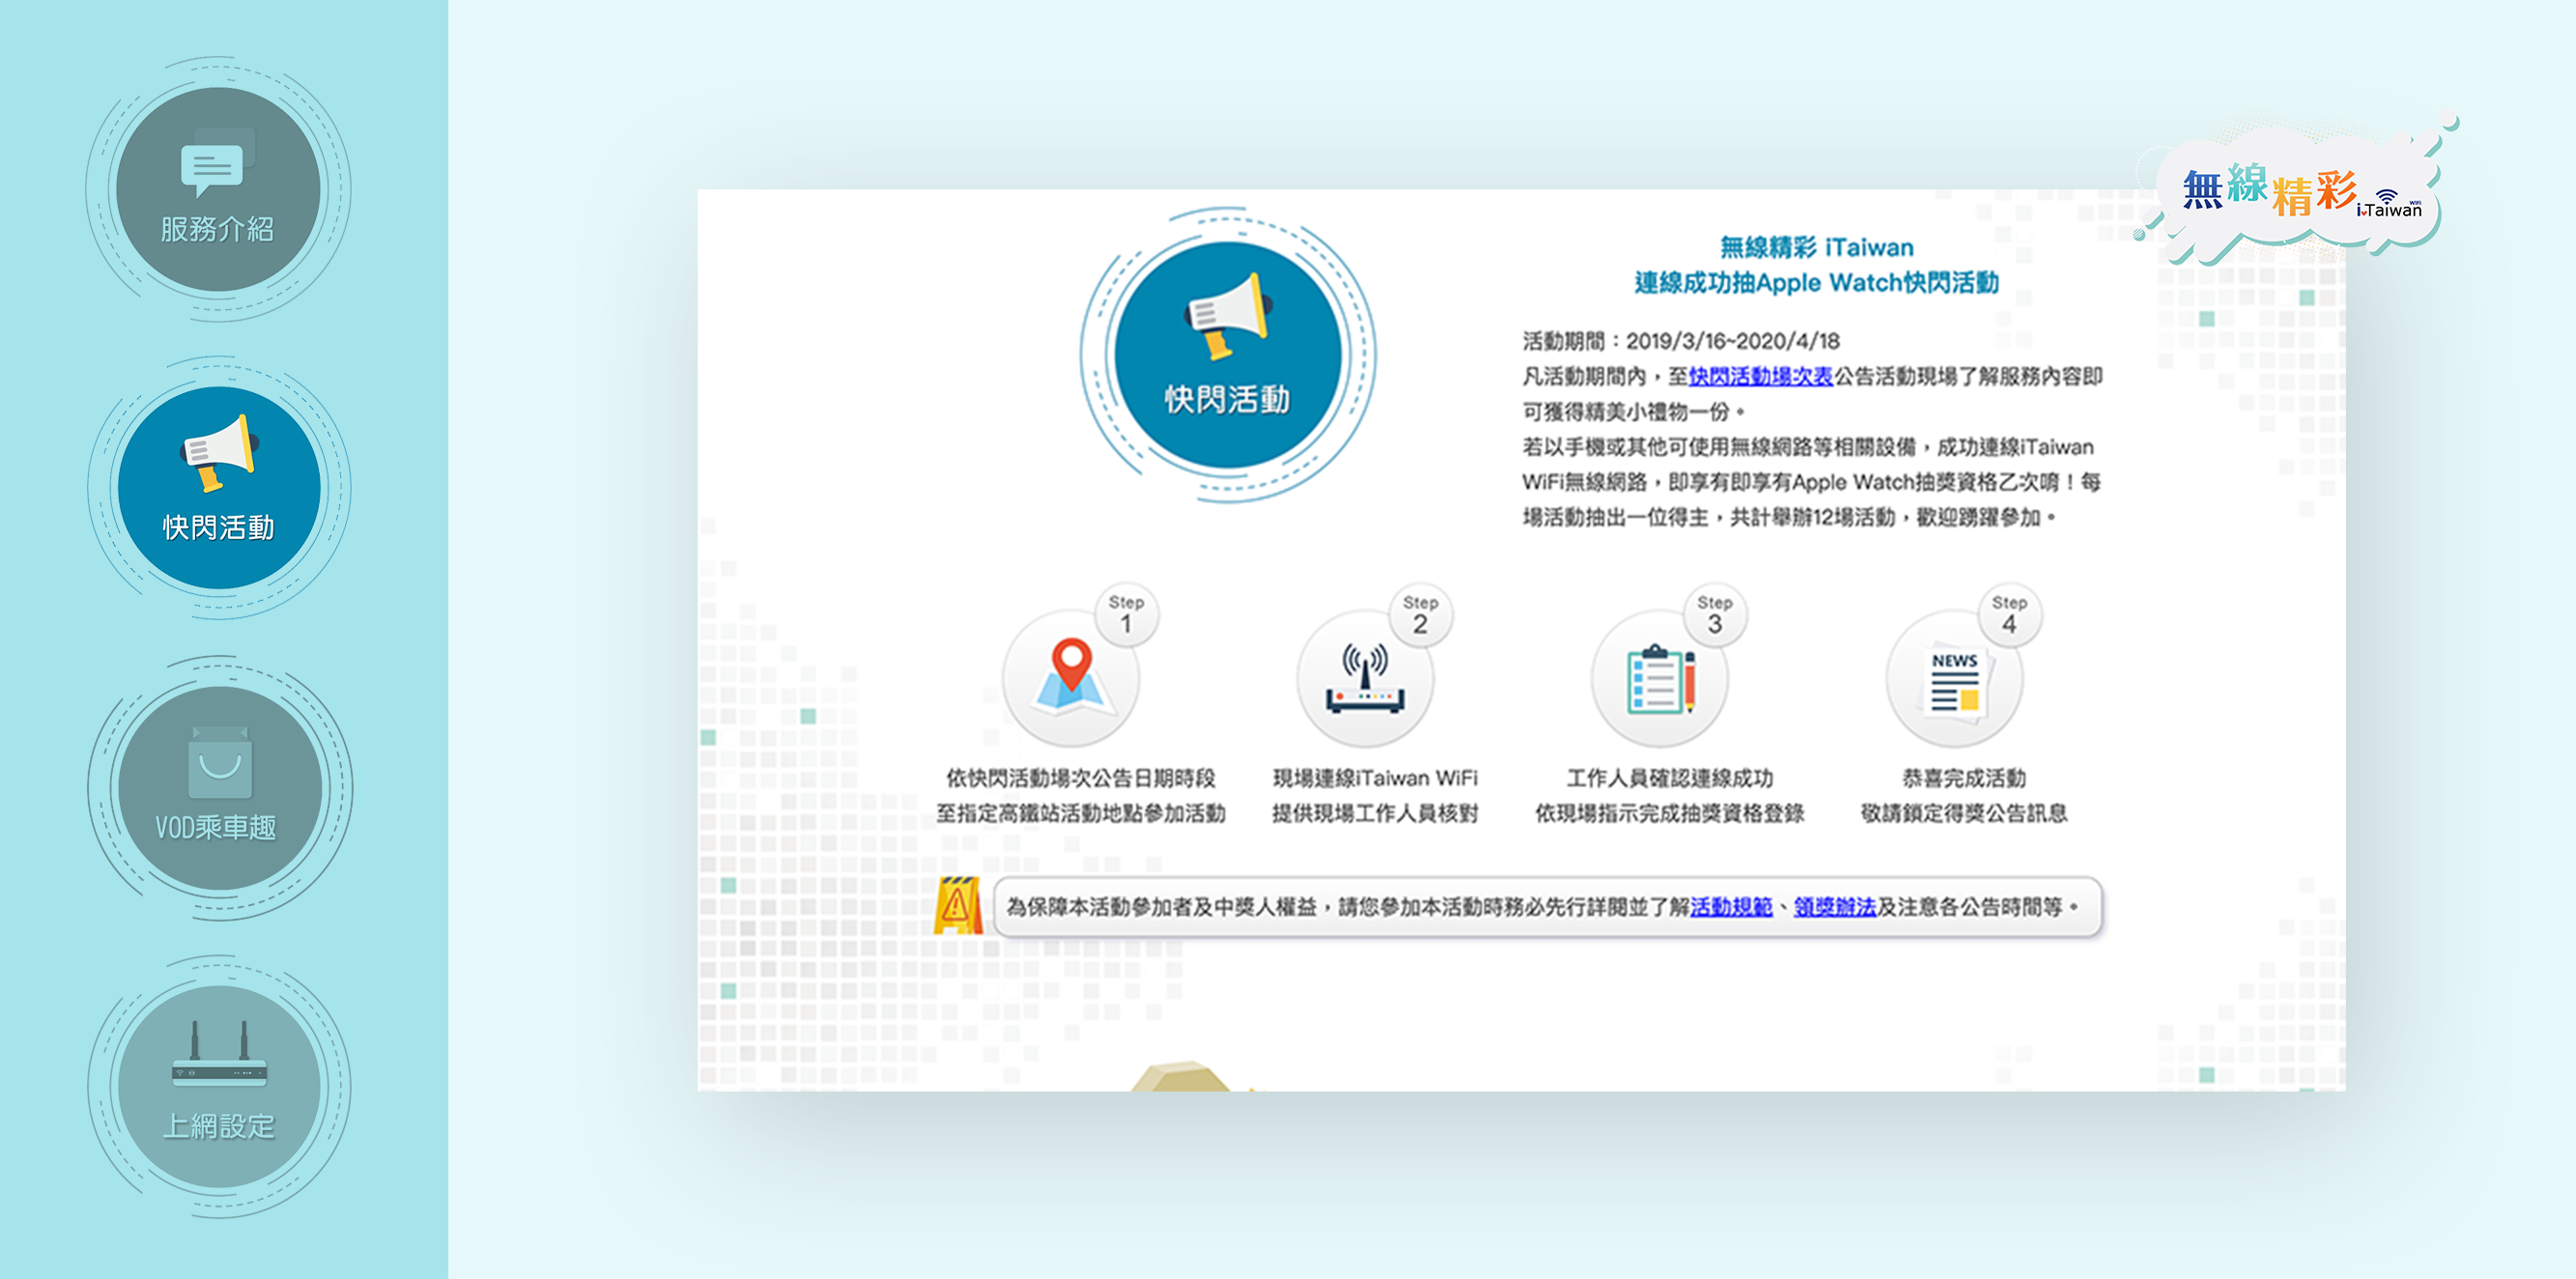Viewport: 2576px width, 1279px height.
Task: Click the caption 依快閃活動場次公告日期時段
Action: pos(1081,778)
